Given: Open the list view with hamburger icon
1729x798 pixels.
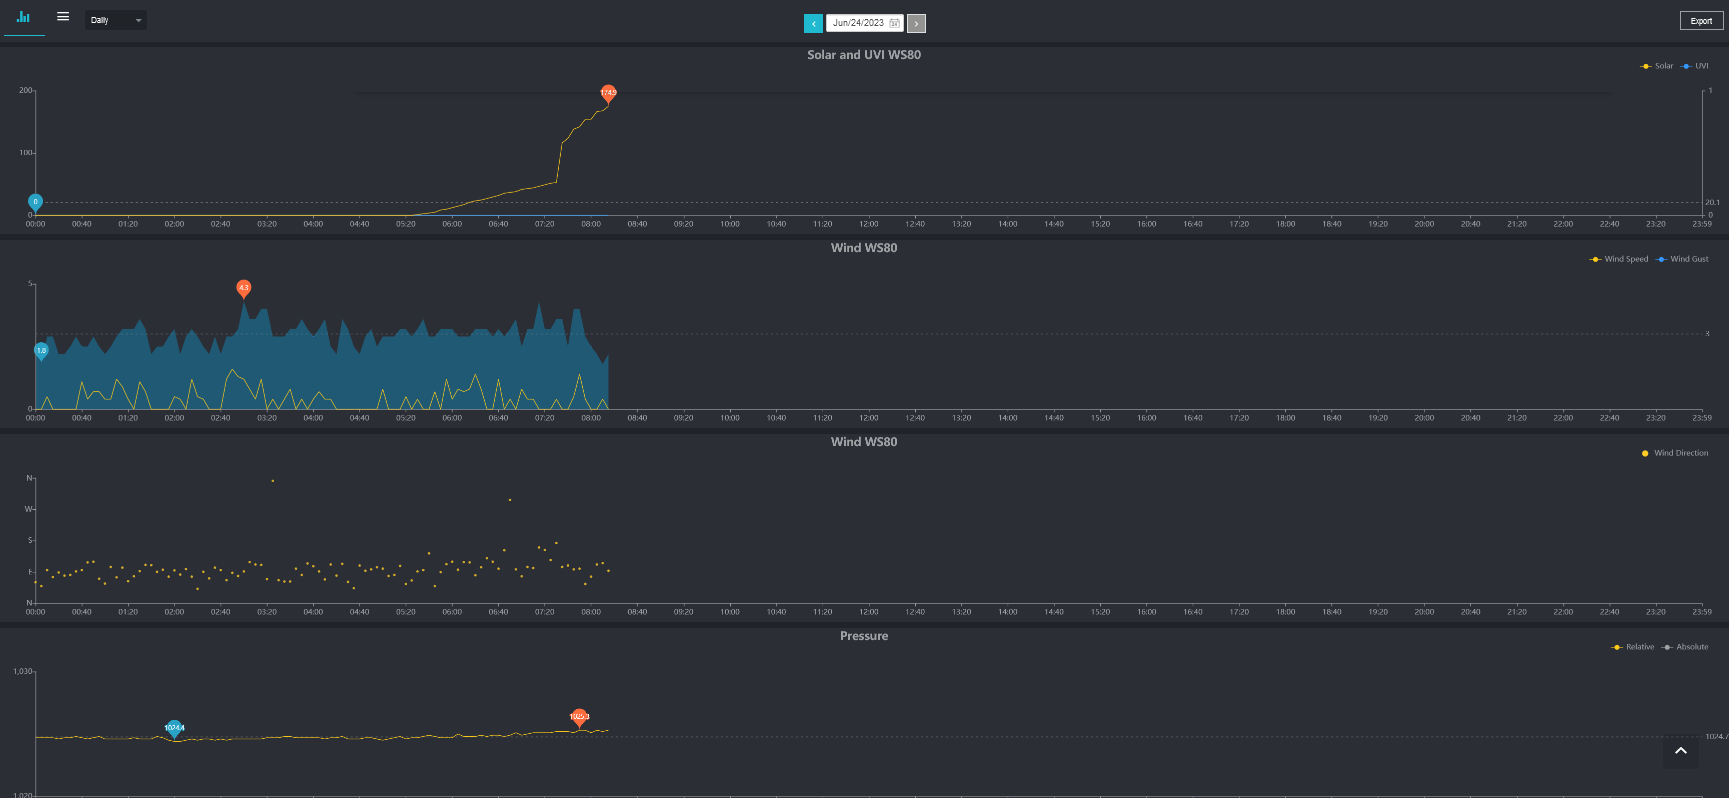Looking at the screenshot, I should tap(63, 17).
